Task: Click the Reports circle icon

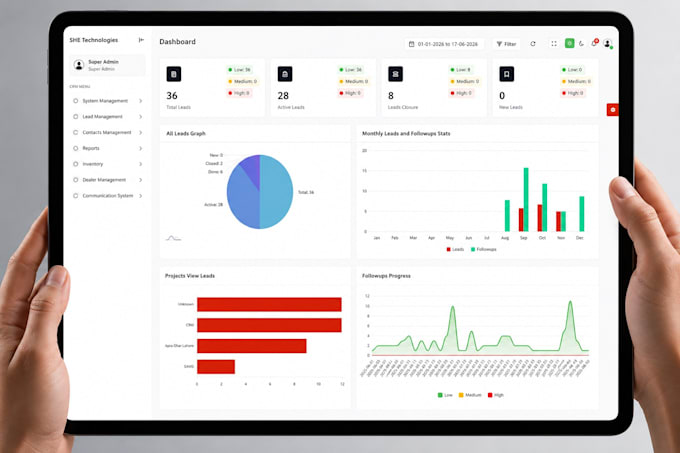Action: point(75,148)
